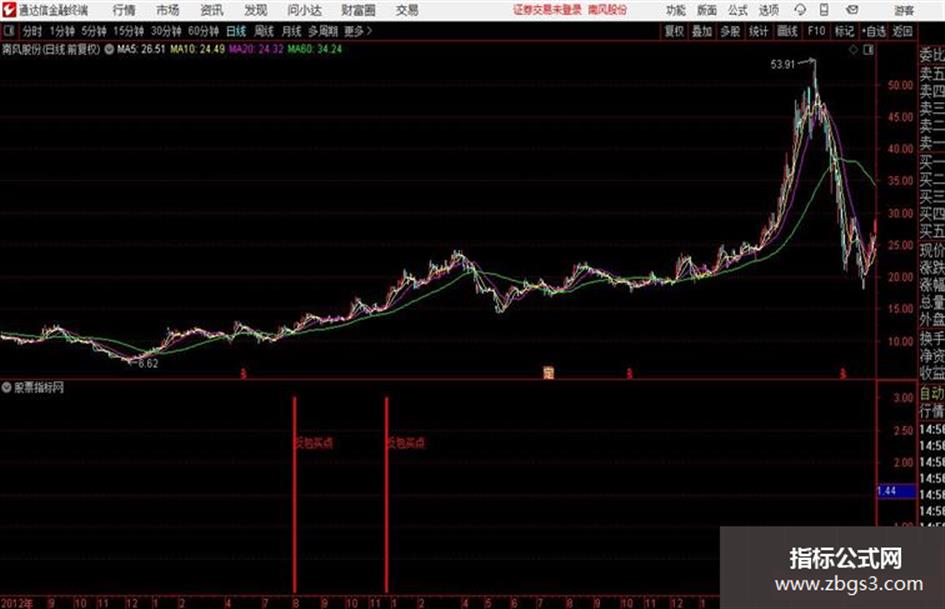
Task: Open the moving-average settings circle icon before MA5
Action: click(x=109, y=49)
